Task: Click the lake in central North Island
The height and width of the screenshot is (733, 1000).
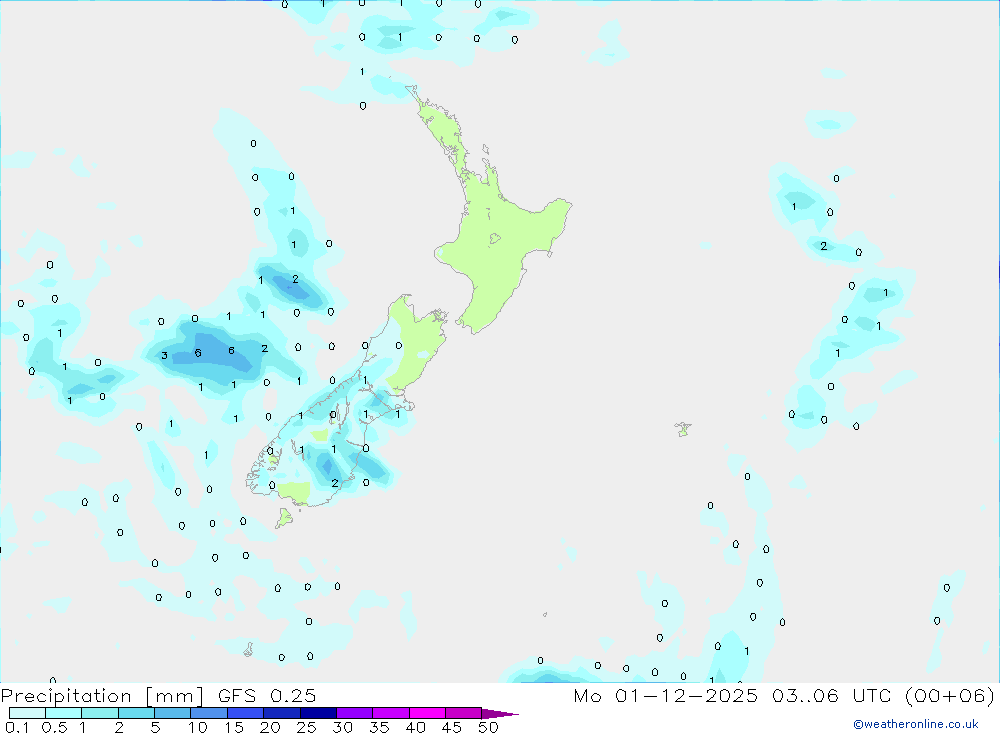Action: 495,239
